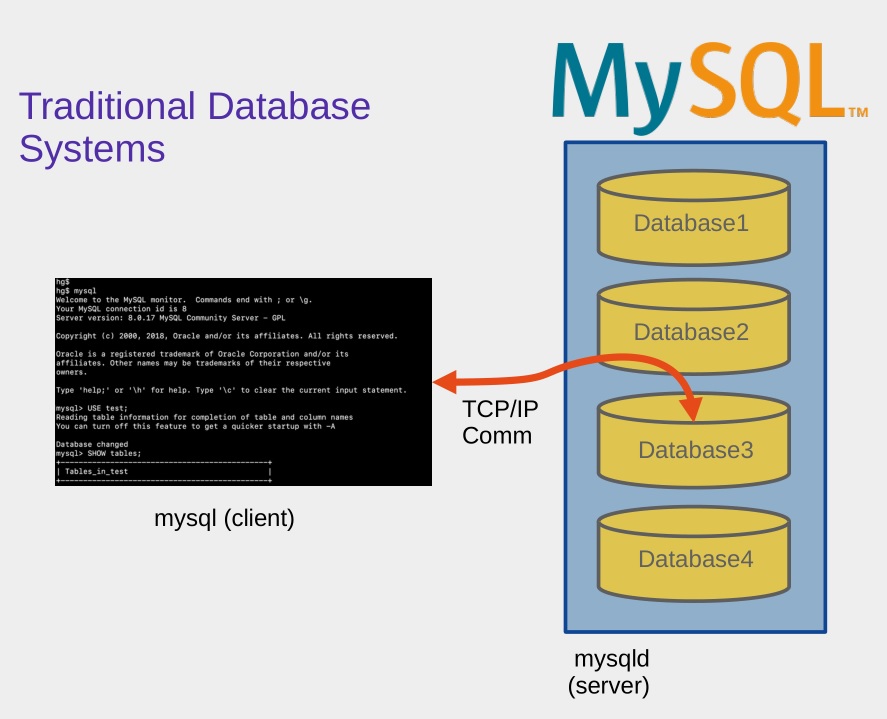Click the 'Welcome to the MySQL monitor' line

click(184, 300)
